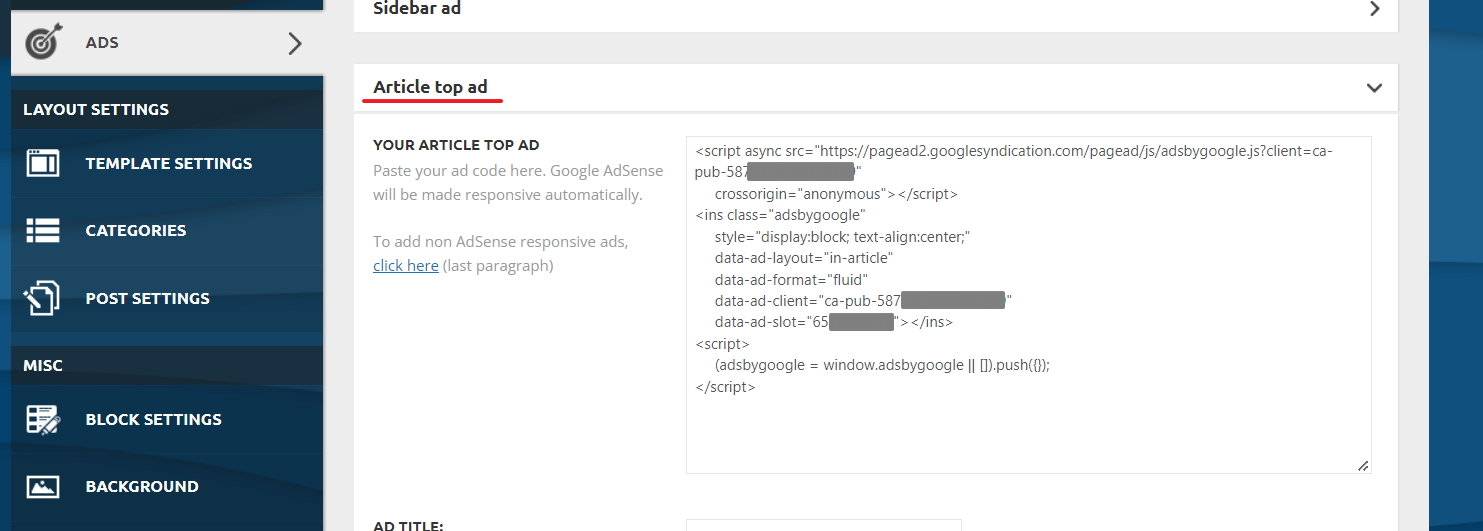The image size is (1483, 531).
Task: Click the Sidebar ad heading
Action: click(417, 8)
